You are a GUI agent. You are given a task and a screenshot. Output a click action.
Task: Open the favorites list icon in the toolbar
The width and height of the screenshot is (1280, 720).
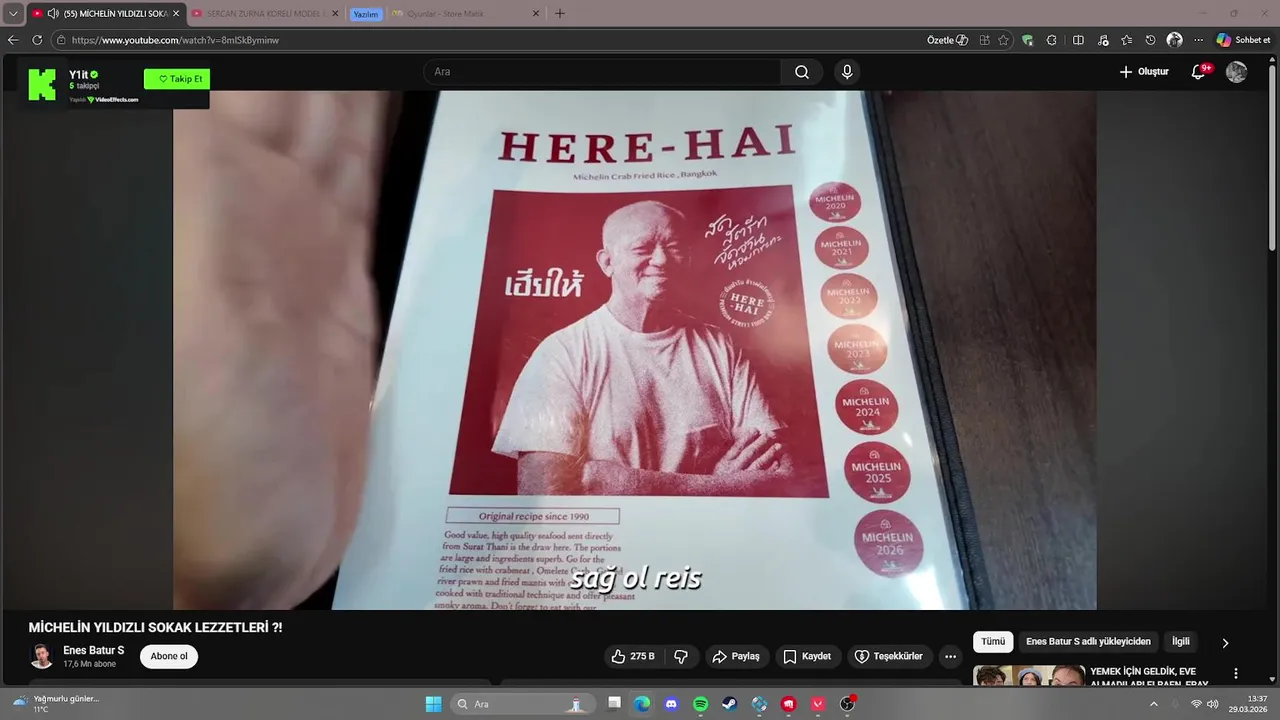[x=1127, y=40]
